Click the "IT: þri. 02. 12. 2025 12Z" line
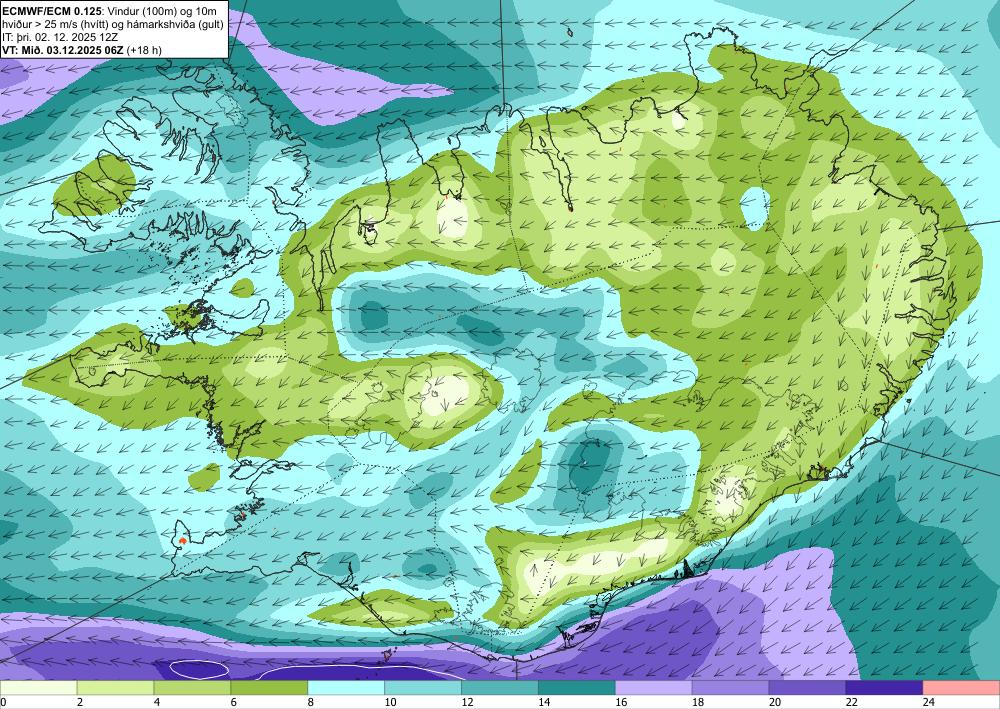Image resolution: width=1000 pixels, height=709 pixels. tap(60, 37)
